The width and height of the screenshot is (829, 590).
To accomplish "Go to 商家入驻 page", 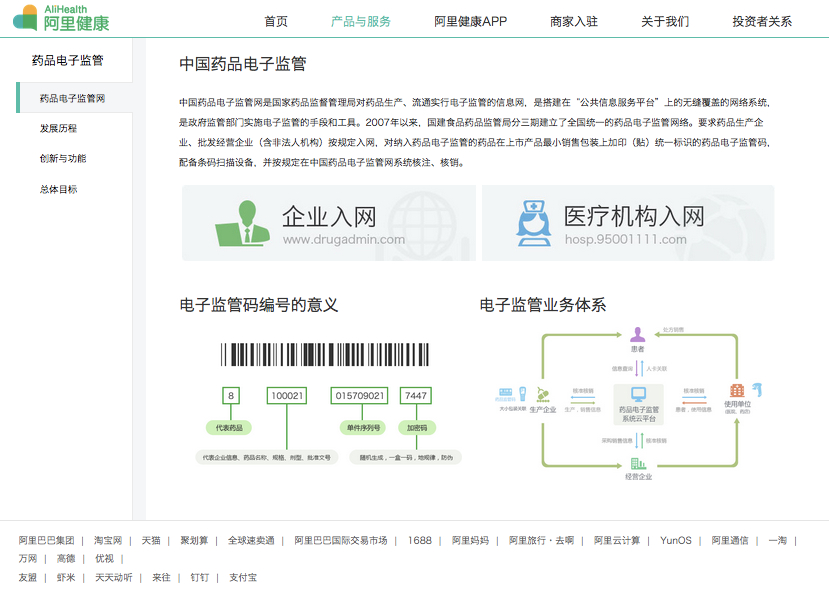I will coord(574,22).
